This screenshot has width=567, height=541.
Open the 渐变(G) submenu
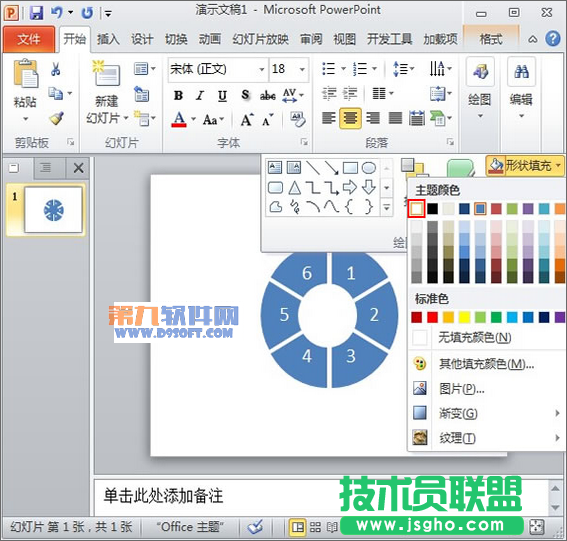[x=487, y=413]
